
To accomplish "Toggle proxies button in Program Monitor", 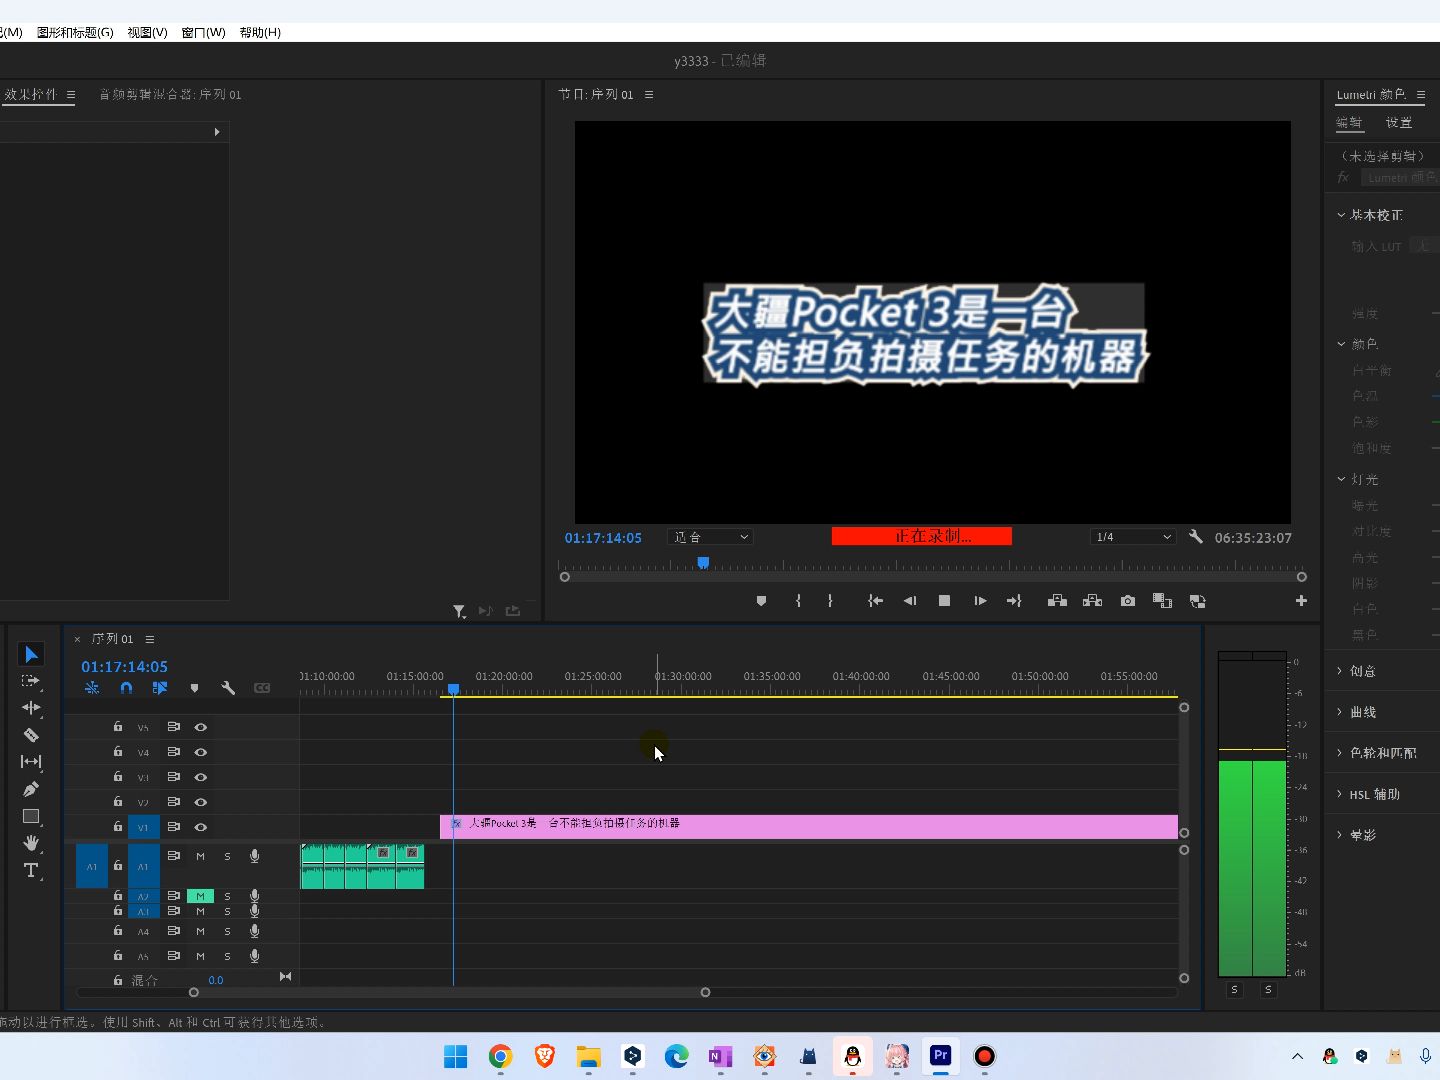I will point(1197,601).
